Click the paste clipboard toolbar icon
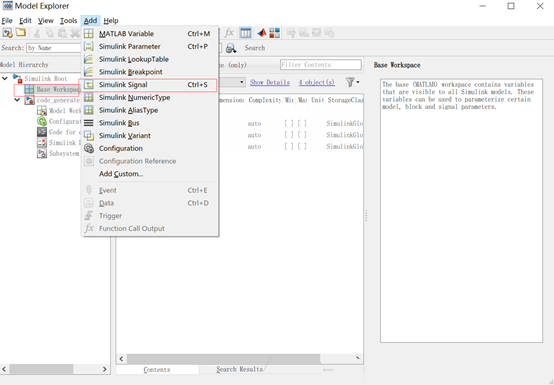 point(62,33)
